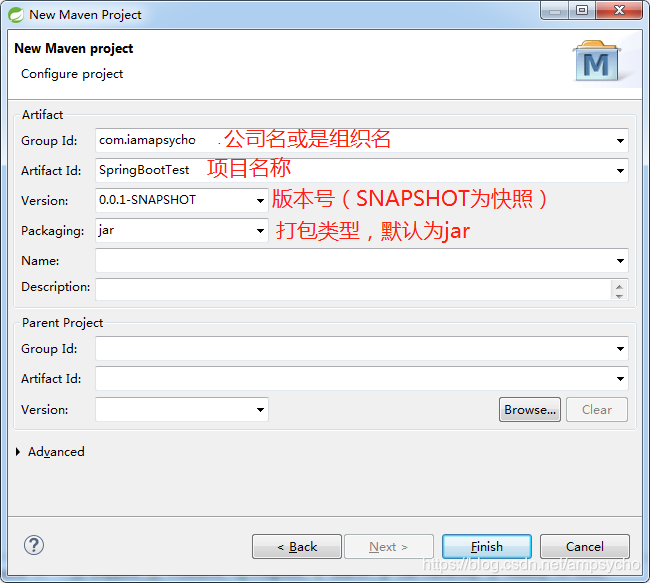Open the Parent Project Artifact Id dropdown arrow

[x=620, y=379]
